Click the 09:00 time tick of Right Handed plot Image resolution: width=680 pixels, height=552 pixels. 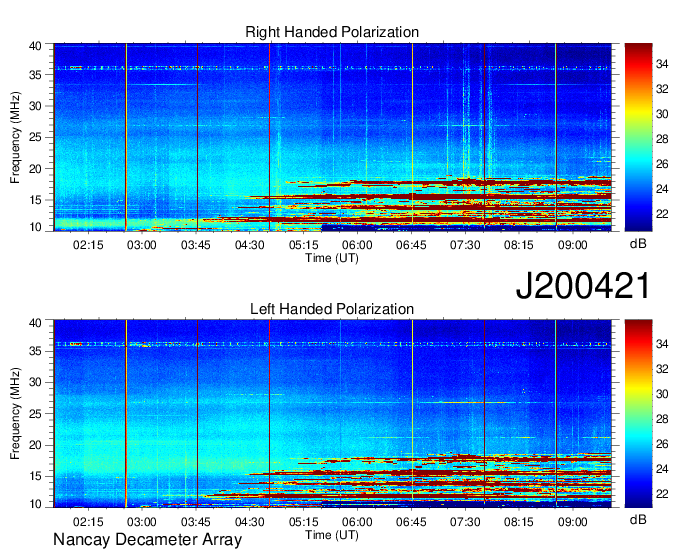pos(572,245)
